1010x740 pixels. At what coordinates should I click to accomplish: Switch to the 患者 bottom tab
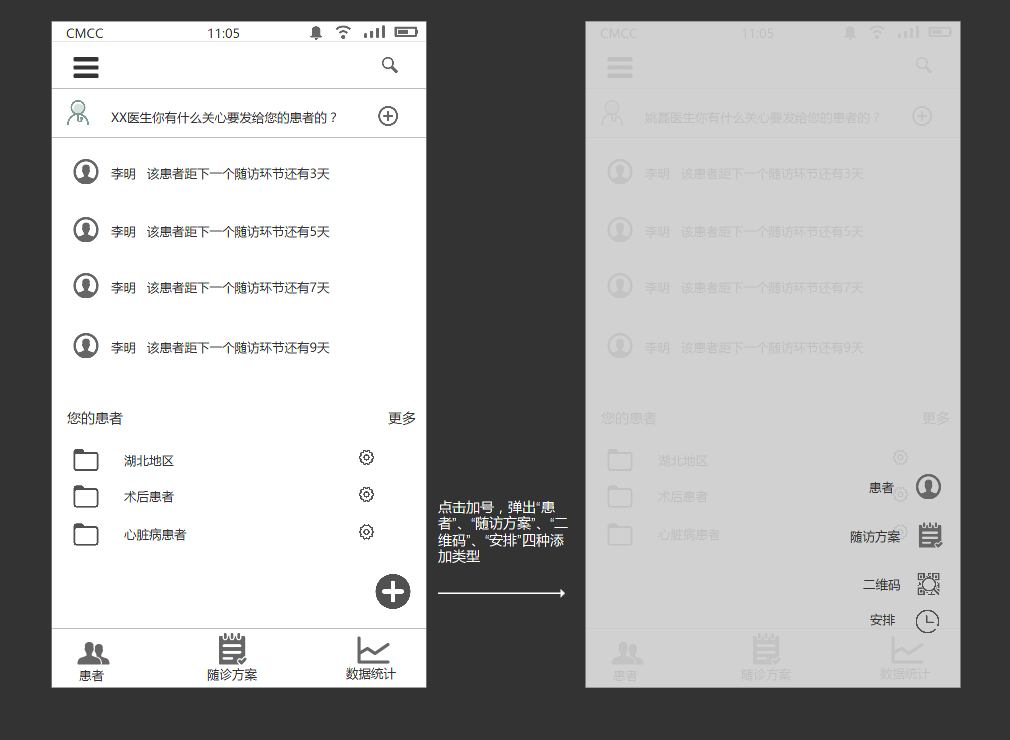[x=92, y=661]
